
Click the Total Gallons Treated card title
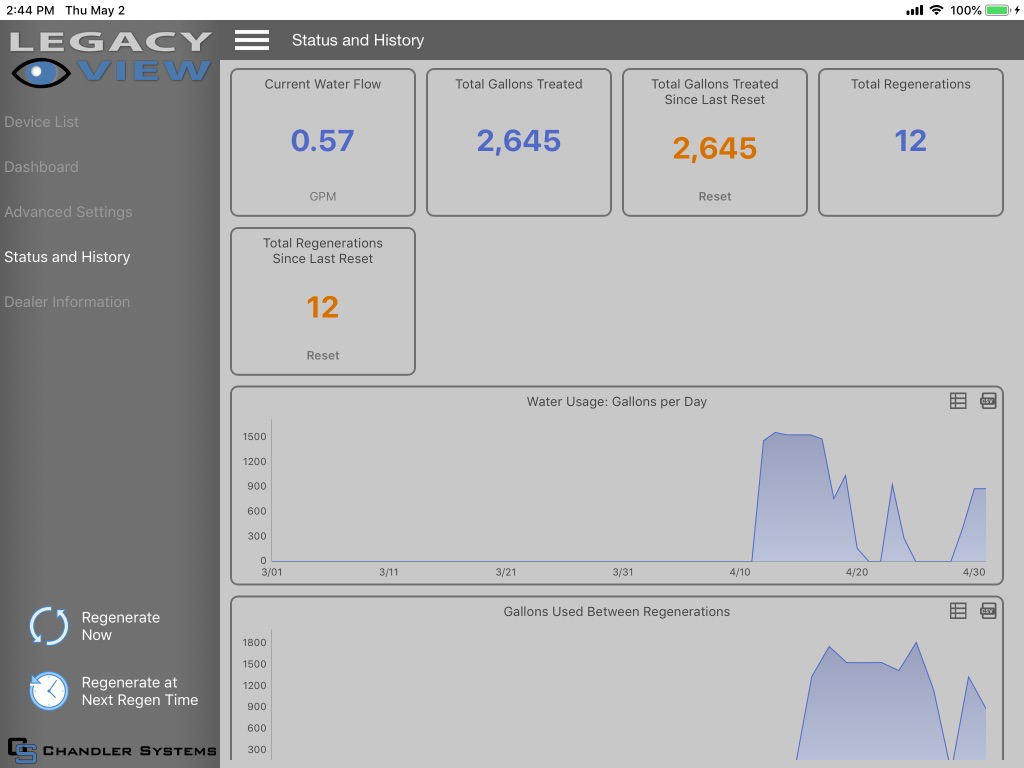(x=519, y=84)
